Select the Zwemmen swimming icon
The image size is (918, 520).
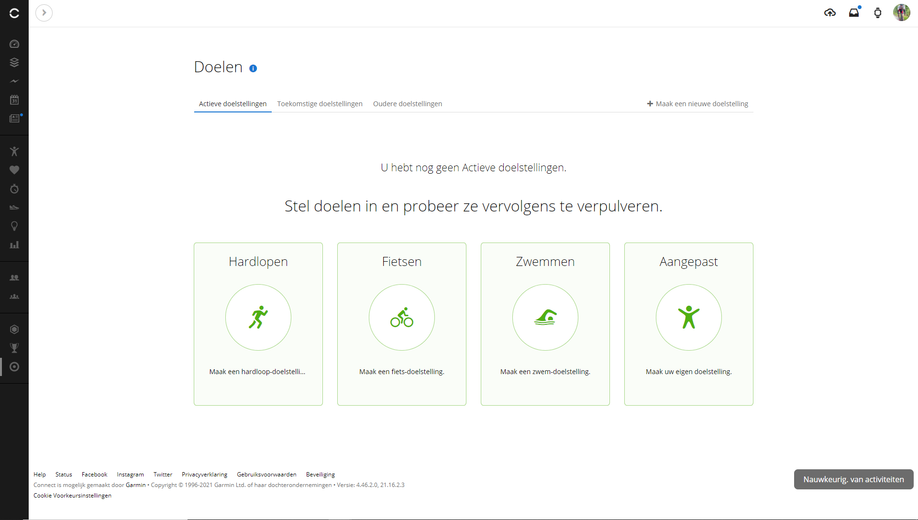coord(545,317)
